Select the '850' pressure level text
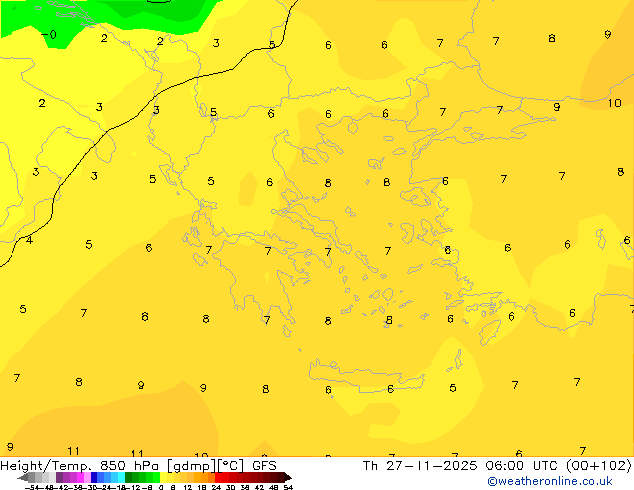 tap(113, 466)
